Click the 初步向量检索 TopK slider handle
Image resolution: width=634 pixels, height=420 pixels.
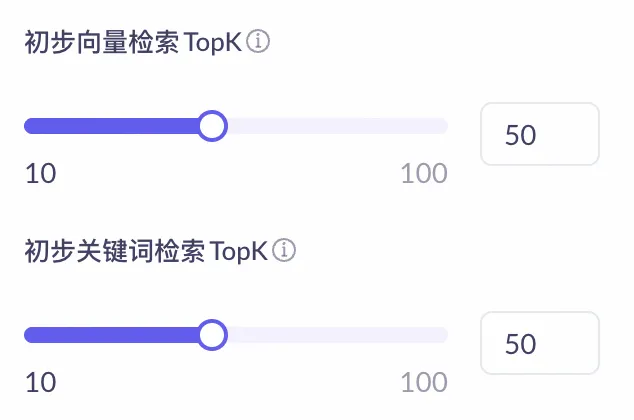(x=212, y=126)
